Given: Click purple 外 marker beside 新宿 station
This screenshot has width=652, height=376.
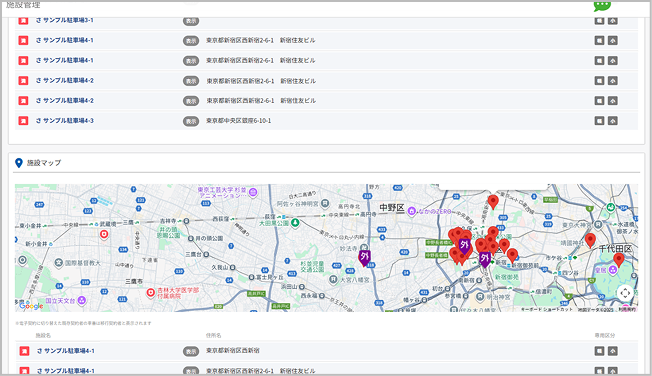Looking at the screenshot, I should tap(484, 259).
